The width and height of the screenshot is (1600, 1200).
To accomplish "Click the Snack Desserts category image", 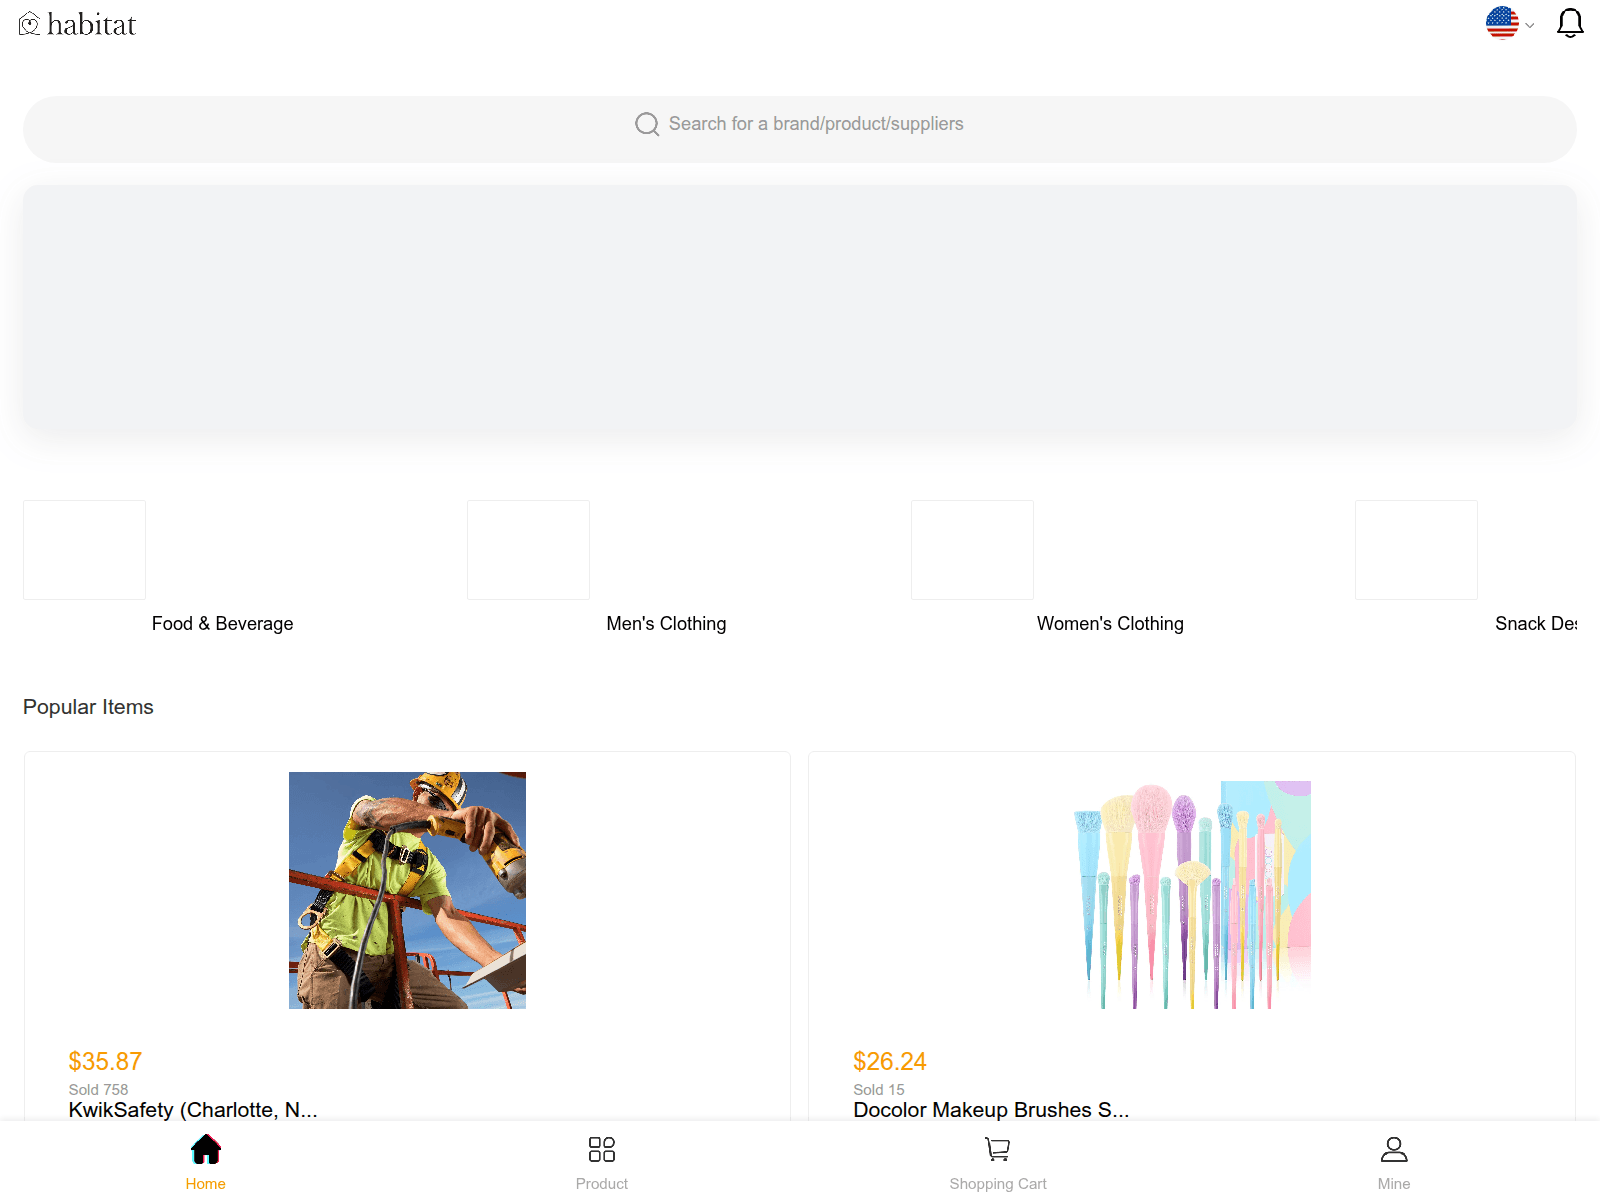I will pyautogui.click(x=1416, y=550).
